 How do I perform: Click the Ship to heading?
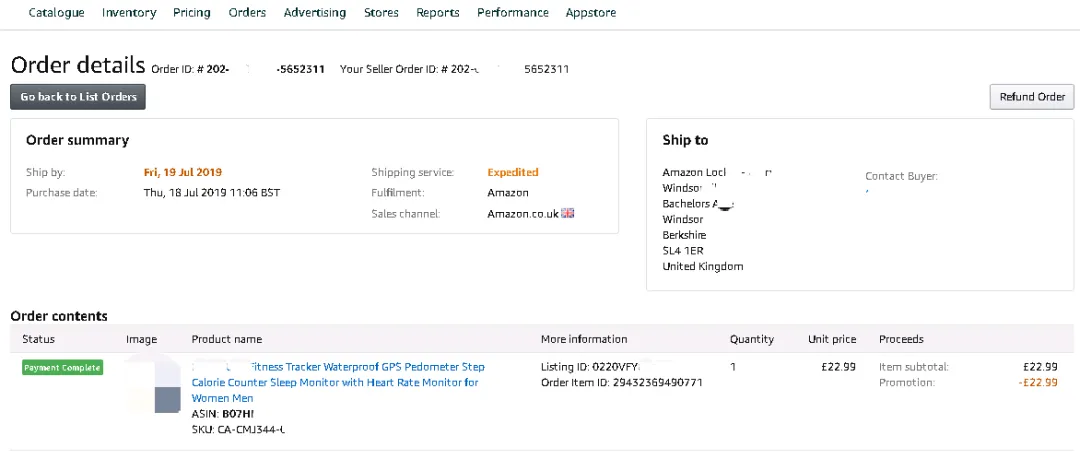685,140
